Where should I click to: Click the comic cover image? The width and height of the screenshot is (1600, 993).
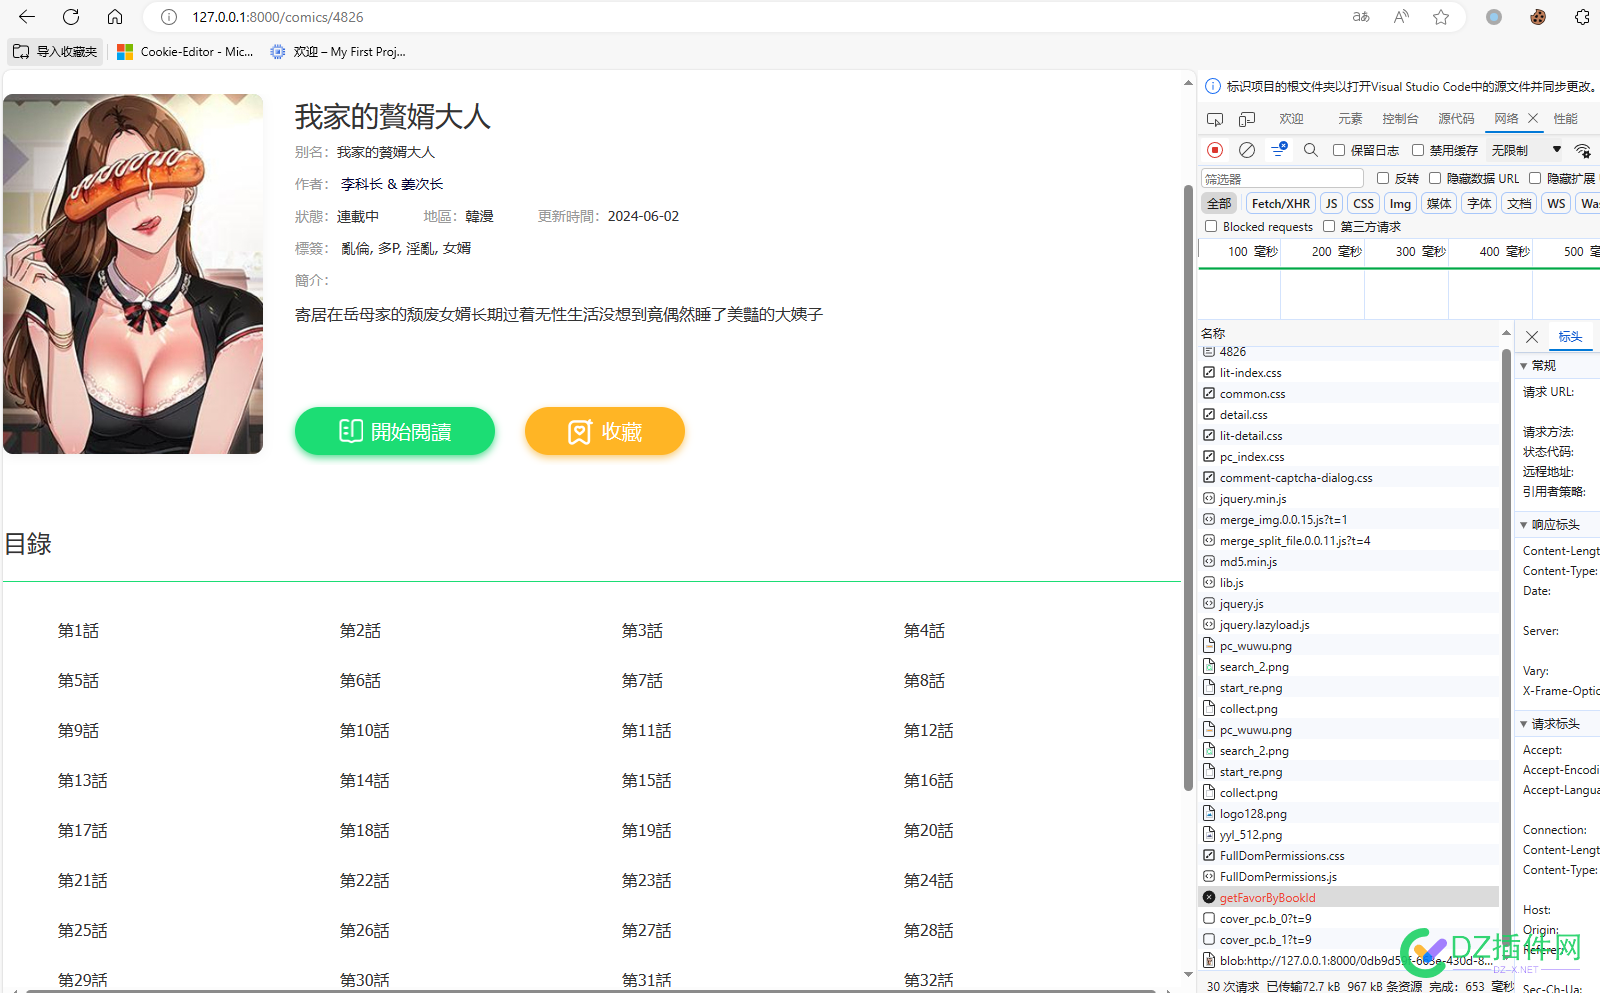click(x=133, y=274)
